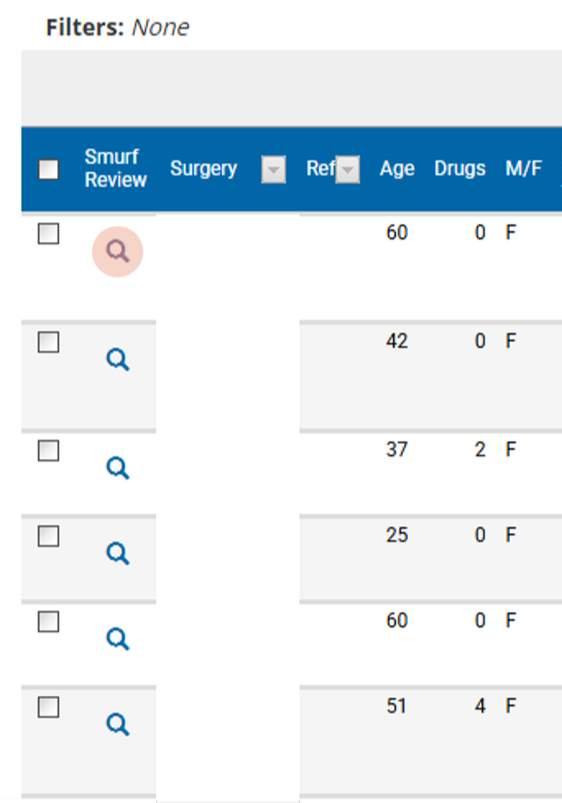Open the Ref column dropdown arrow

[348, 170]
